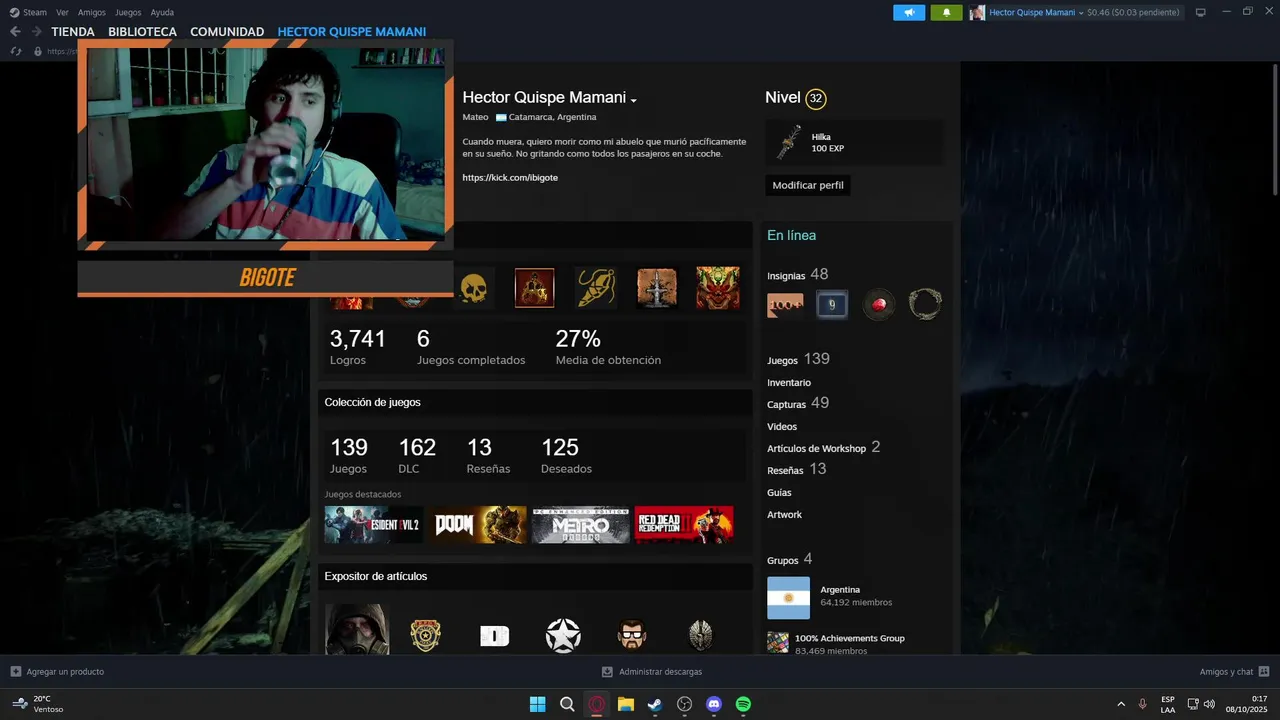Open Discord from the taskbar
The width and height of the screenshot is (1280, 720).
point(714,704)
